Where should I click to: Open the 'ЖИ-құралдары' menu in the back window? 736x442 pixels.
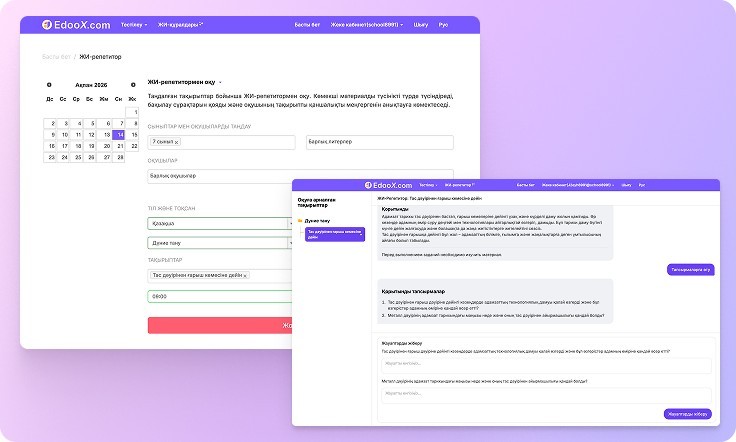point(180,25)
